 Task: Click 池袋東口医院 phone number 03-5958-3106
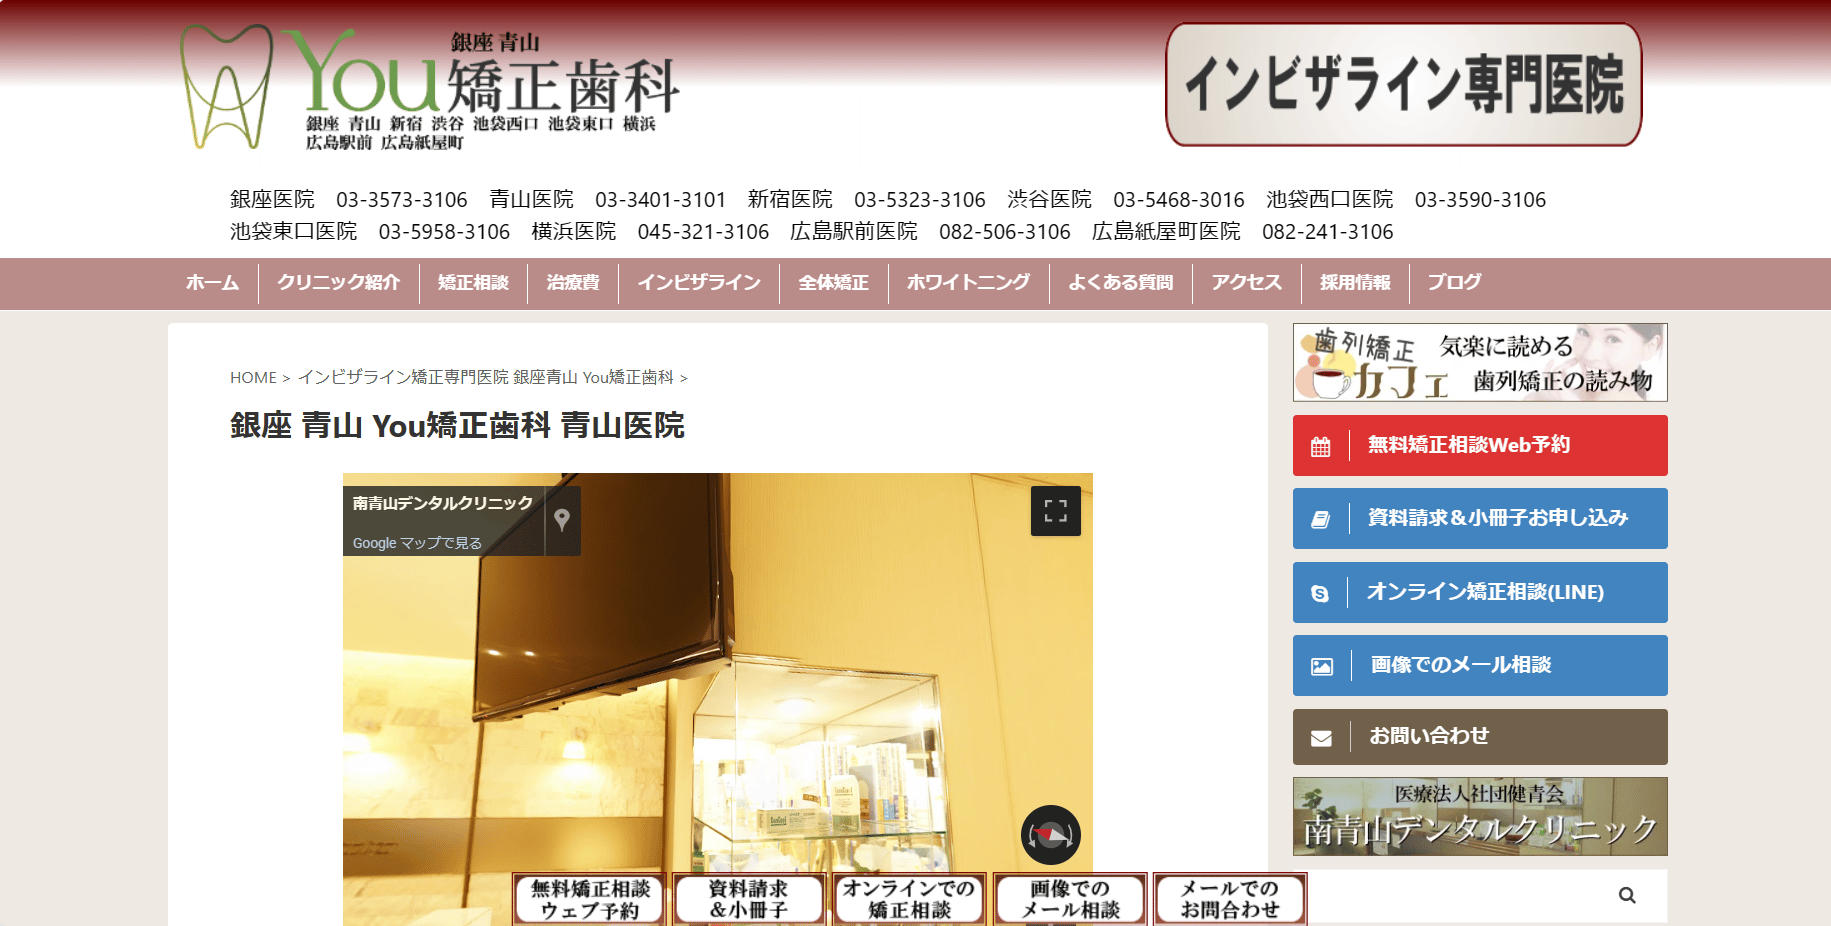(x=444, y=232)
